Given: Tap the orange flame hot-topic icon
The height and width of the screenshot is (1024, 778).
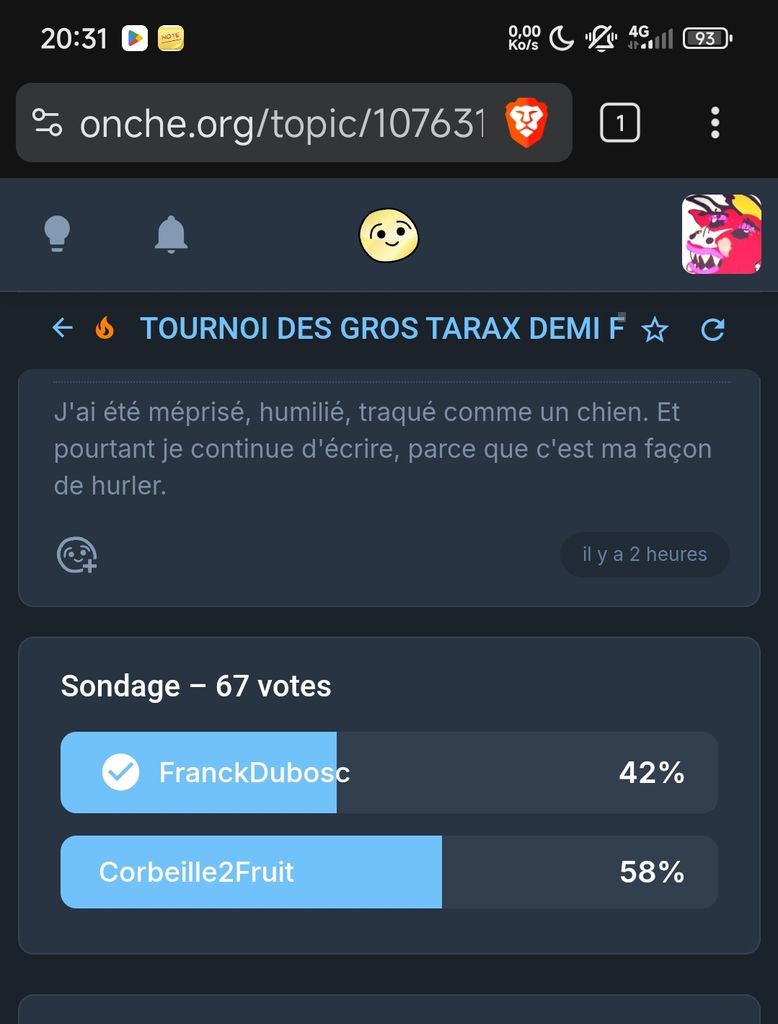Looking at the screenshot, I should click(x=104, y=328).
